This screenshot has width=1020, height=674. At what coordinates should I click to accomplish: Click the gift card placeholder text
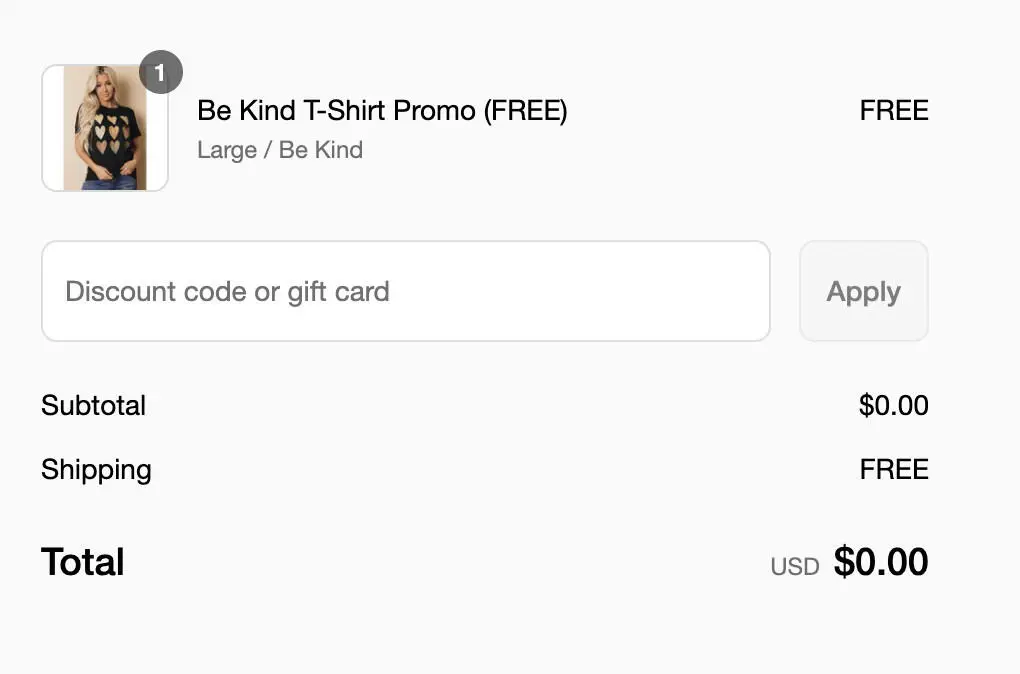tap(226, 291)
